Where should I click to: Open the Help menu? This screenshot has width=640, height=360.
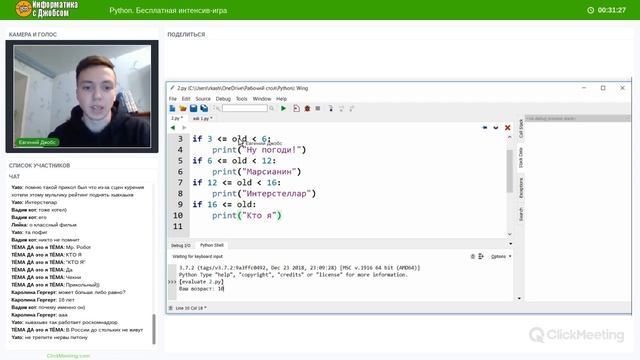pos(282,99)
